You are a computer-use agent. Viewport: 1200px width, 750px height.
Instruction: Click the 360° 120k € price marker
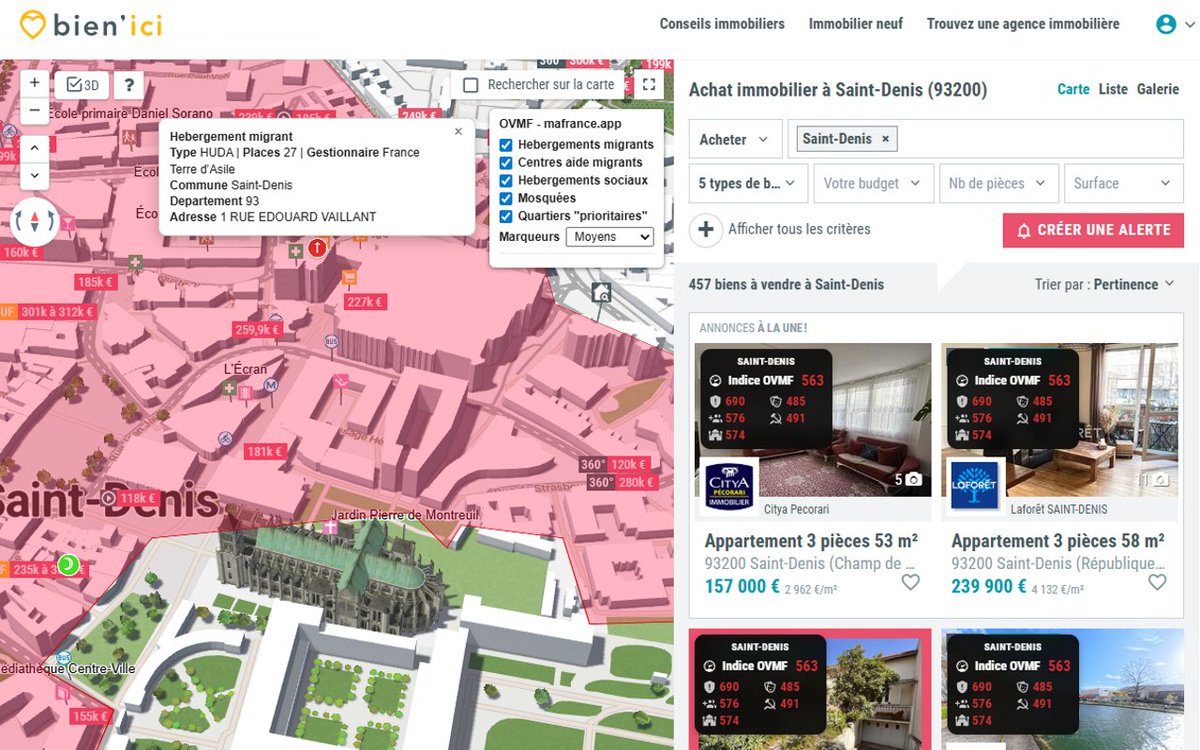(615, 465)
